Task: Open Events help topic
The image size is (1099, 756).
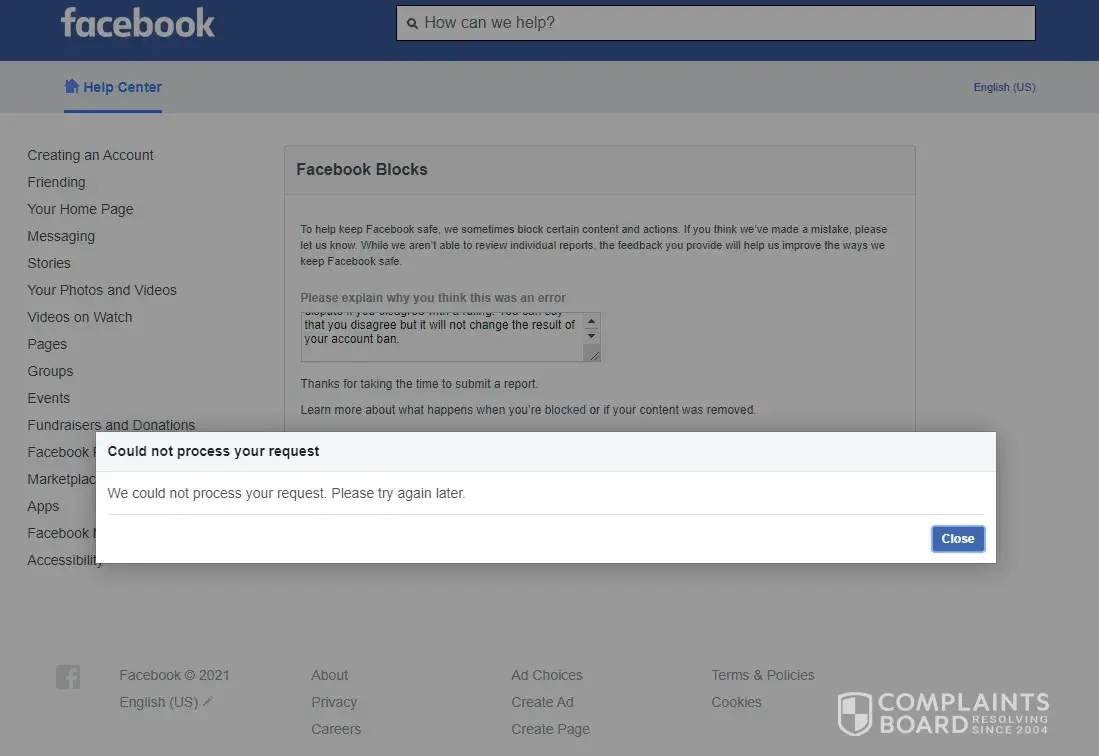Action: [48, 398]
